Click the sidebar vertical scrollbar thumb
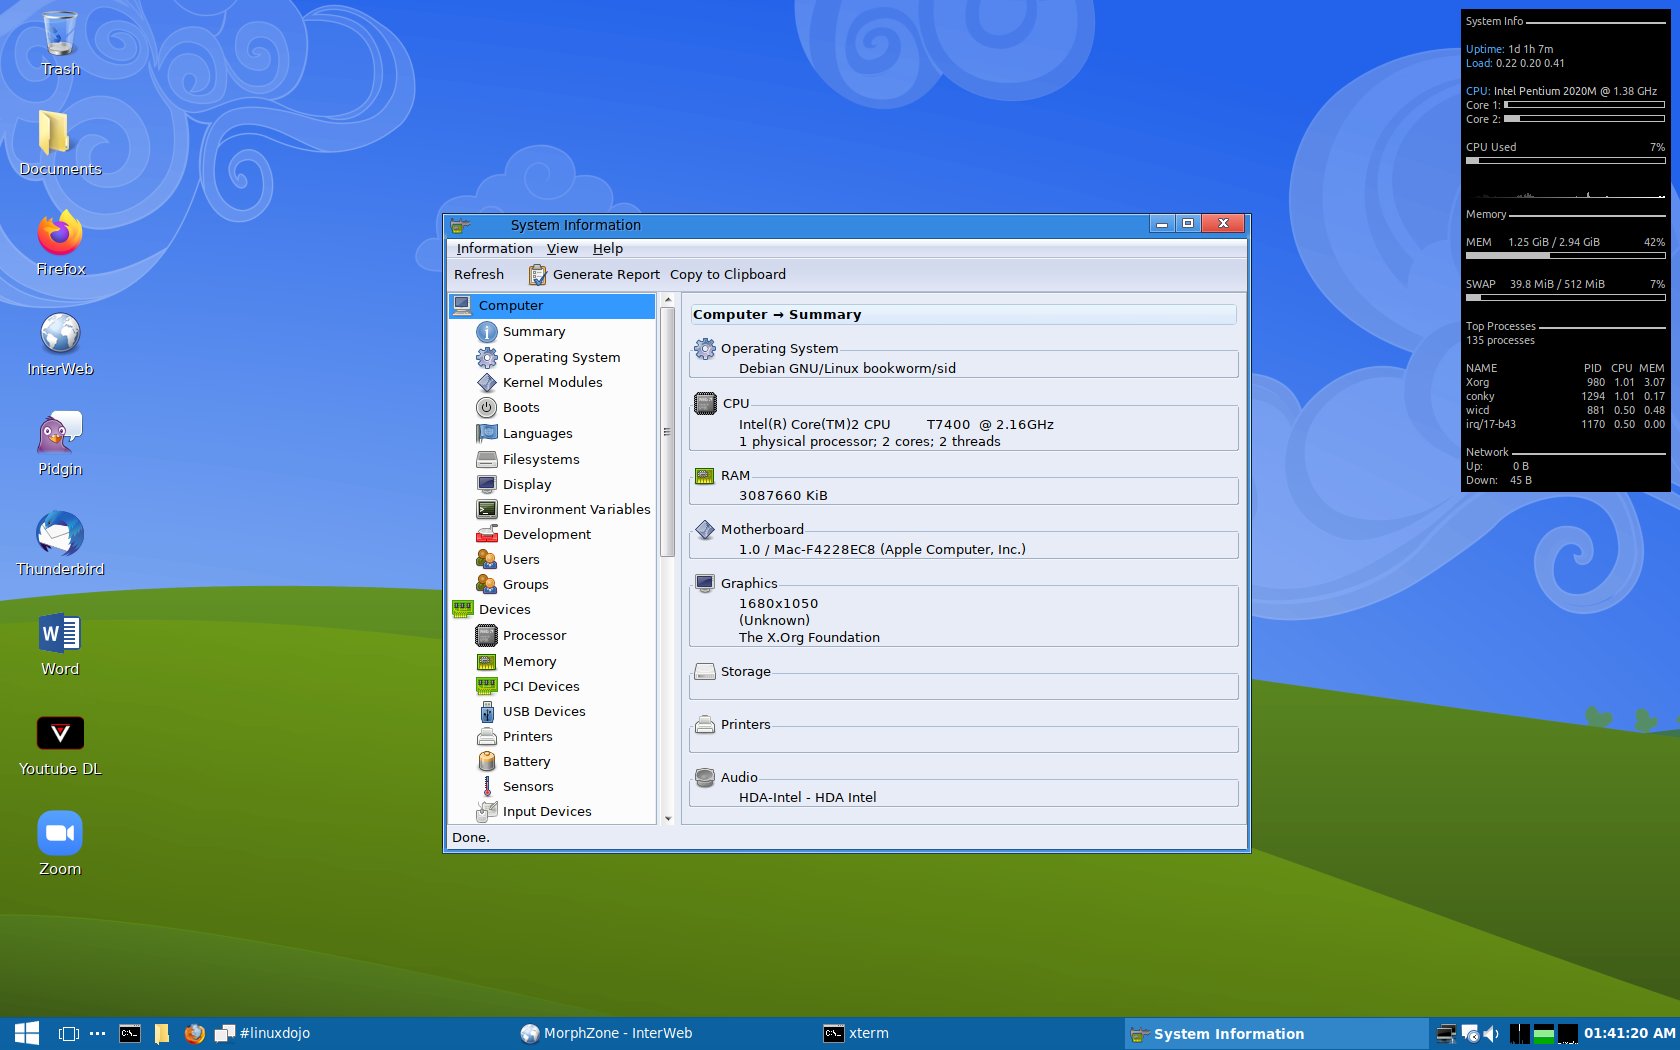 (668, 432)
